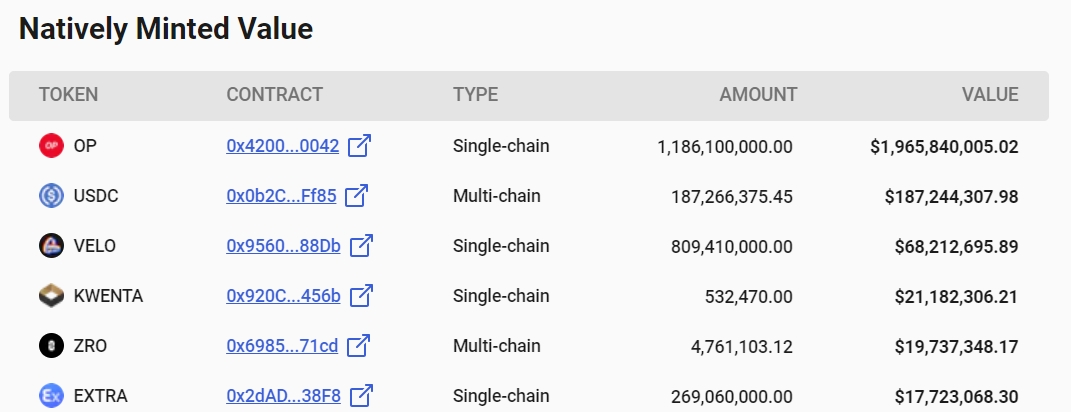
Task: Open external link icon for KWENTA contract
Action: (361, 296)
